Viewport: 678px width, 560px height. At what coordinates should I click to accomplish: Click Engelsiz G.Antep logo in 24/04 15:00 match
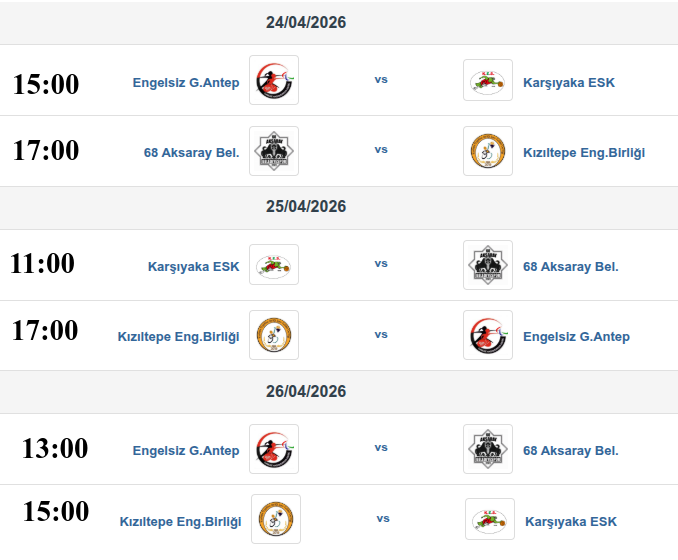coord(273,81)
